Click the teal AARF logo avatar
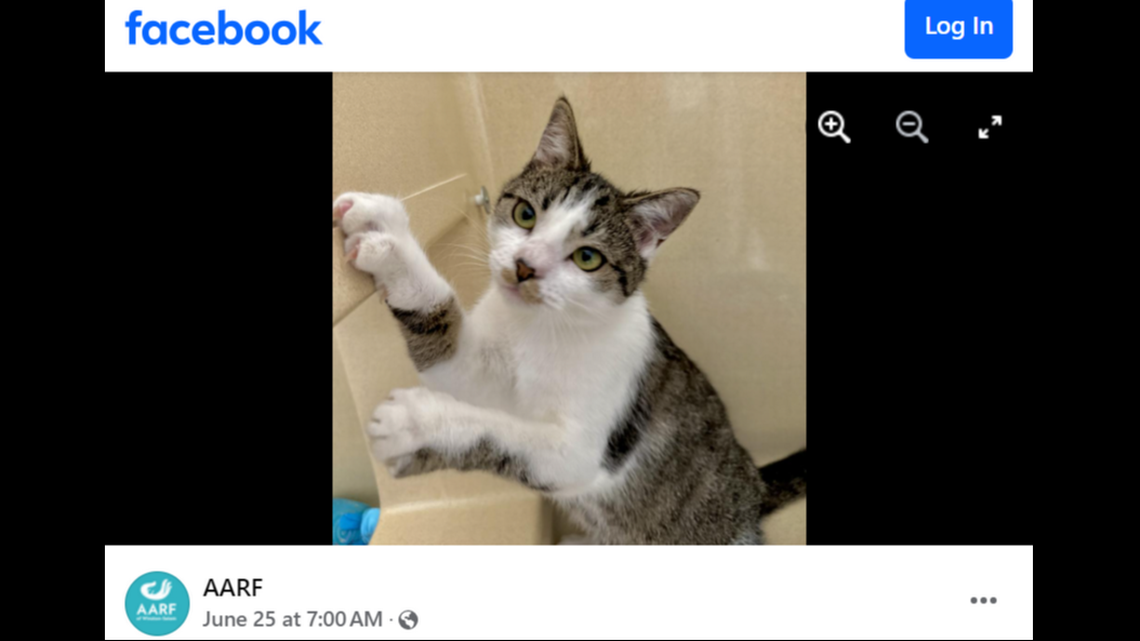 157,603
